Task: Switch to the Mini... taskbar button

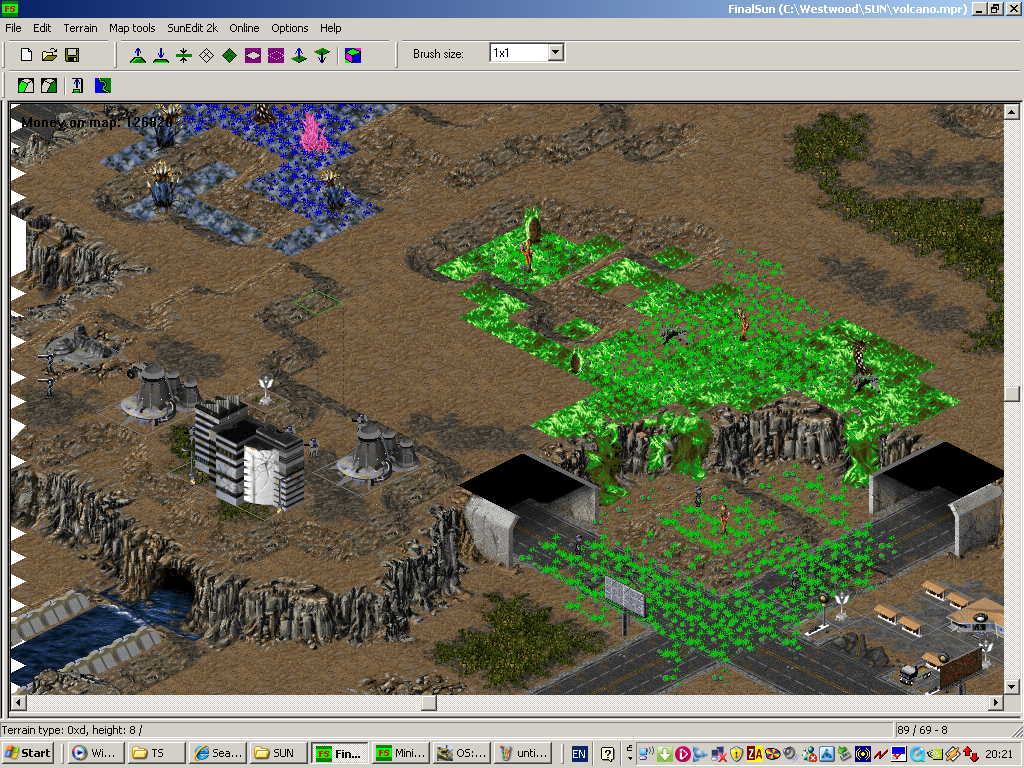Action: pyautogui.click(x=400, y=753)
